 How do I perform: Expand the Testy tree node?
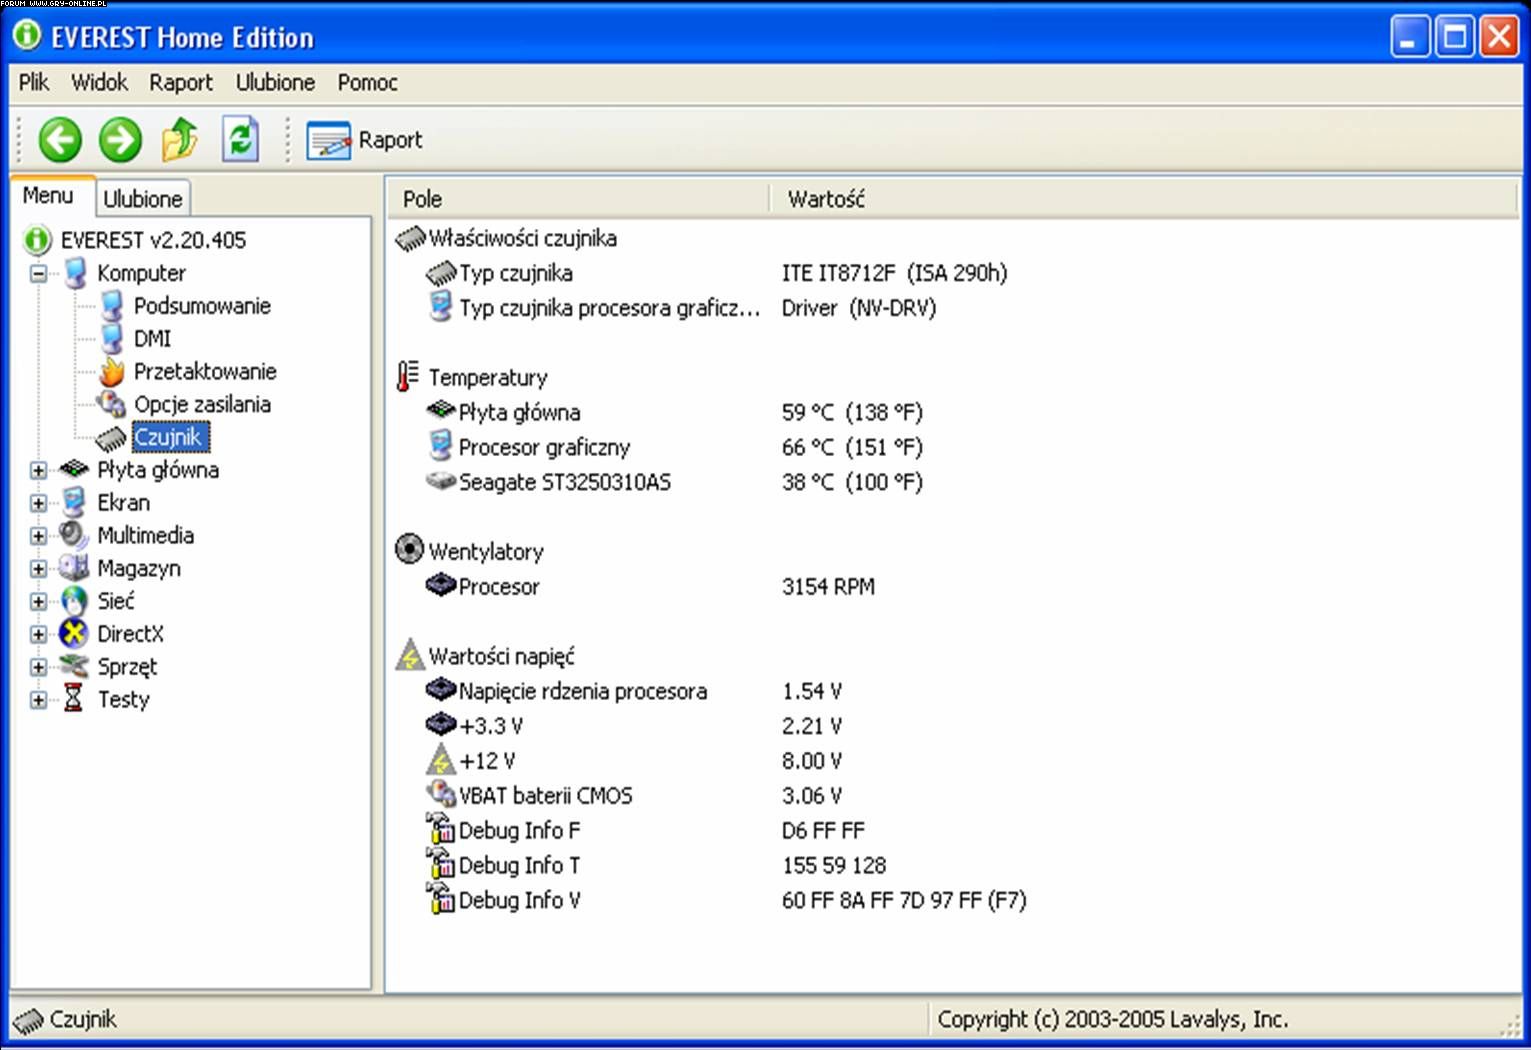pos(38,700)
